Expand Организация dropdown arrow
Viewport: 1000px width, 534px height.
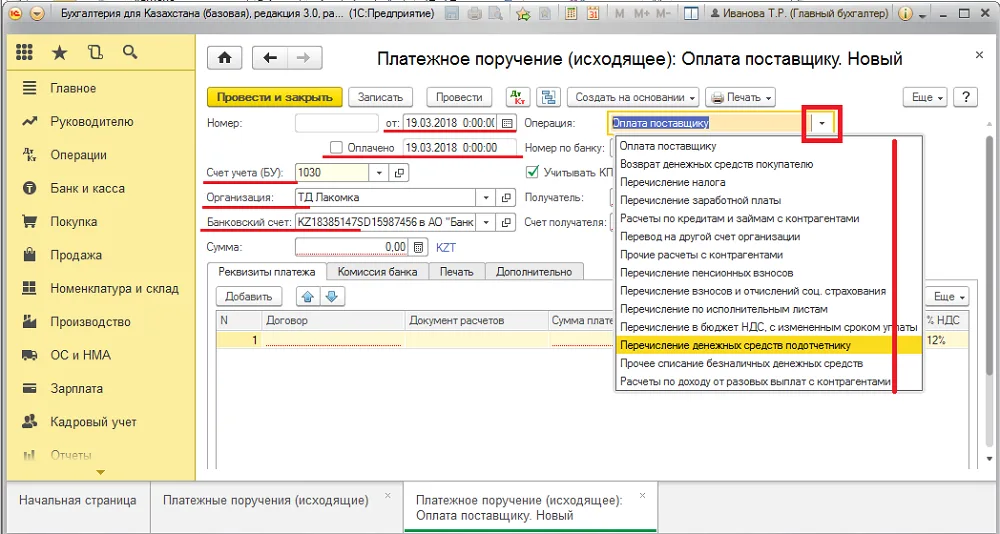486,197
